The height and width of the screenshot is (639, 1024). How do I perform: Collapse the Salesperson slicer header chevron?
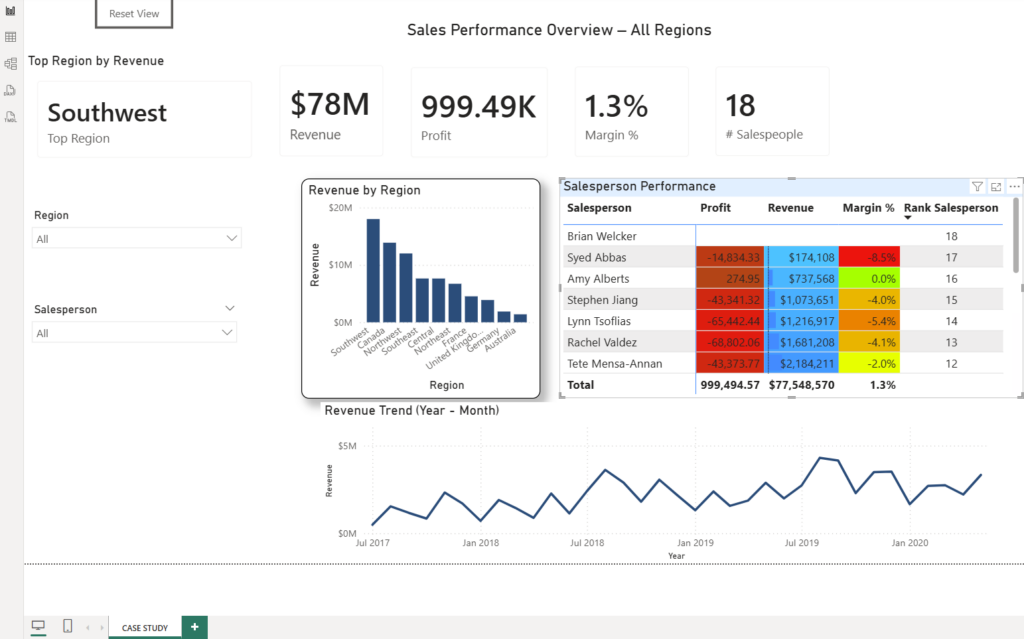click(x=230, y=308)
